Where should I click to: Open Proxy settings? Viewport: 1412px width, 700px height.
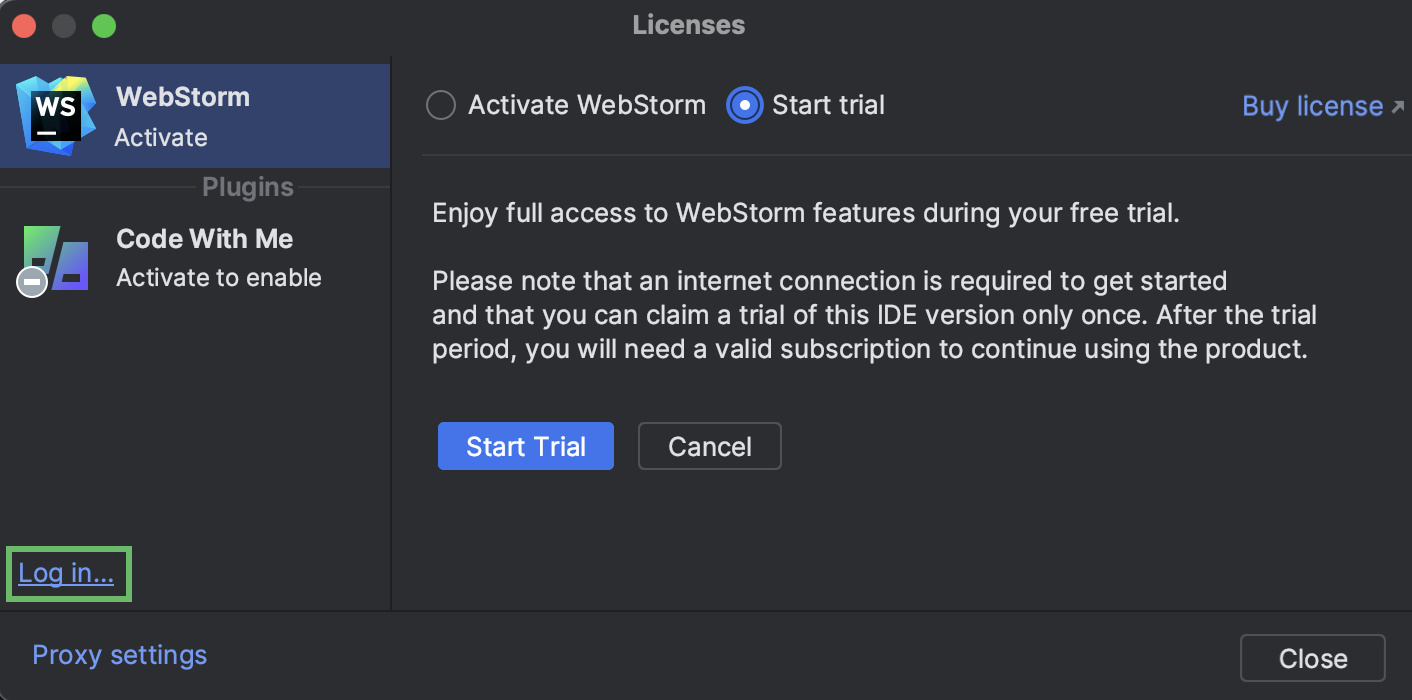tap(119, 655)
